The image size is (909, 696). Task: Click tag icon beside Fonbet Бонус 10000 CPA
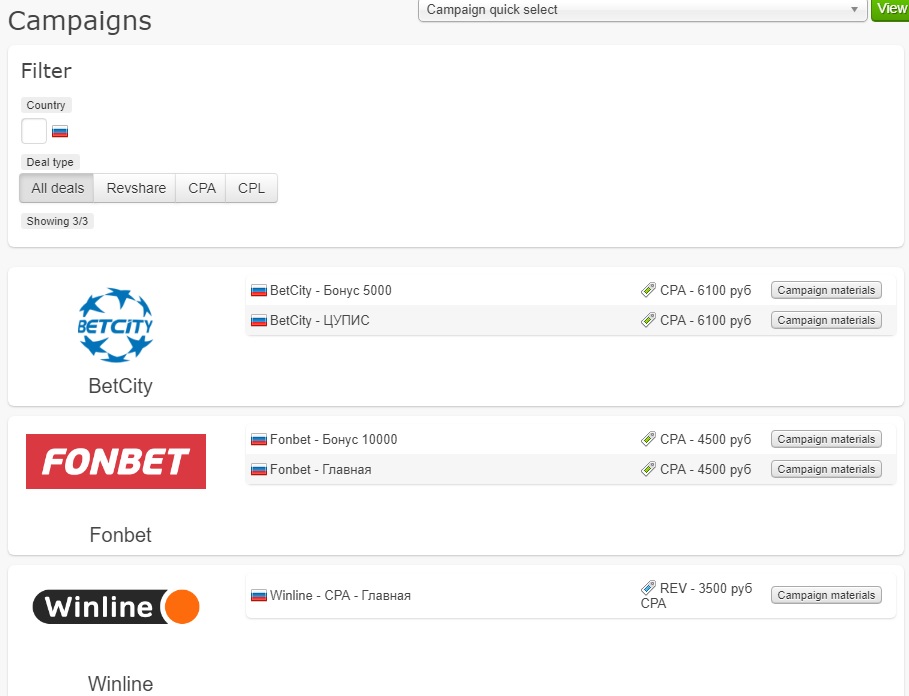tap(648, 440)
